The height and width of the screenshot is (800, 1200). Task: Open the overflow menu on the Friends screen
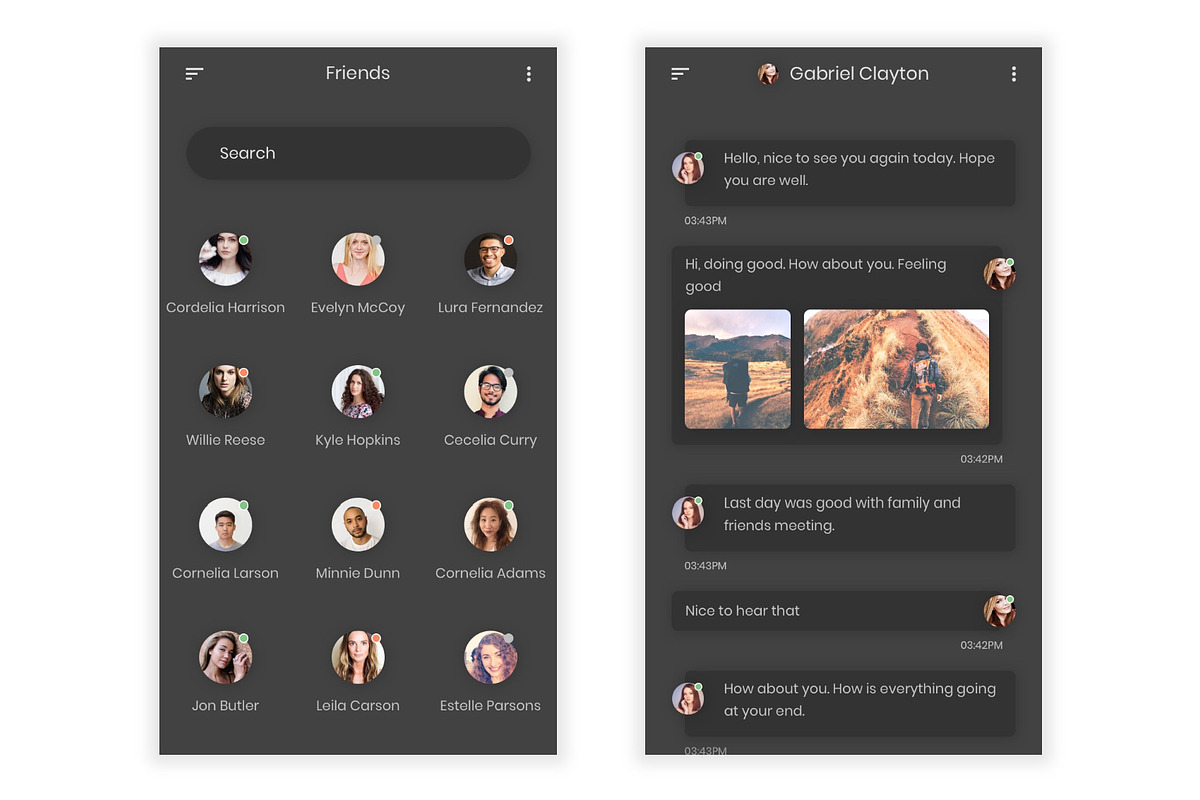tap(529, 73)
